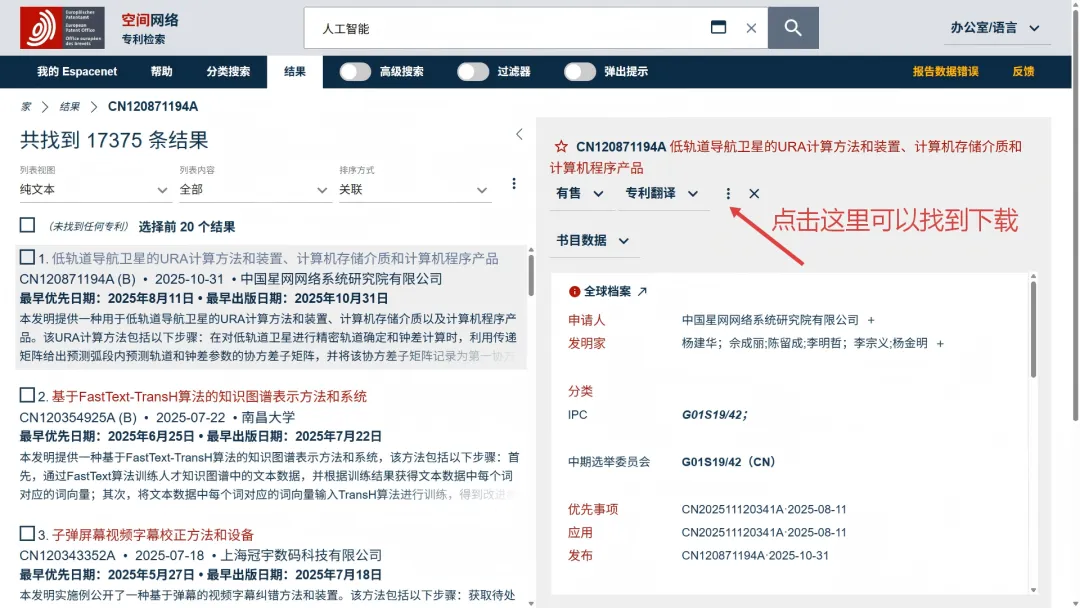Open the global dossier external link arrow
The image size is (1080, 608).
pyautogui.click(x=642, y=291)
